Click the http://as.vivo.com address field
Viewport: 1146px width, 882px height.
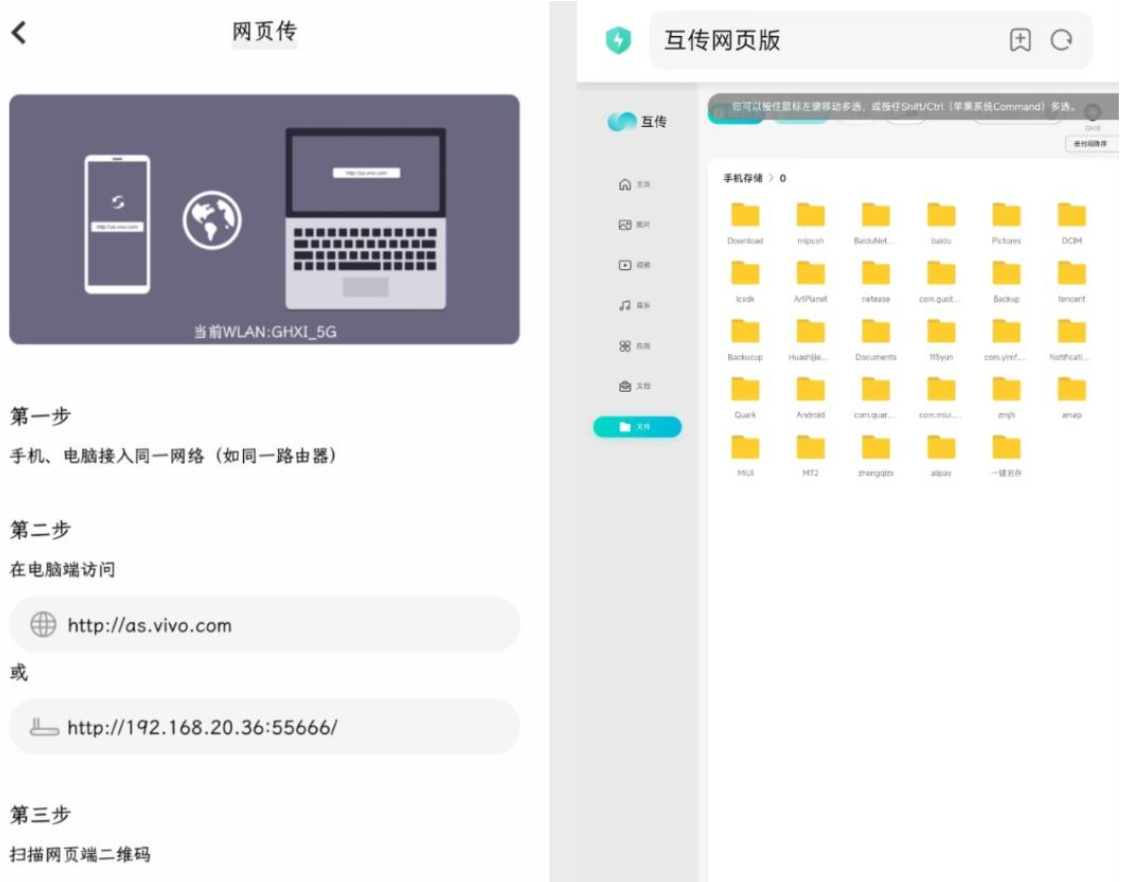click(264, 625)
